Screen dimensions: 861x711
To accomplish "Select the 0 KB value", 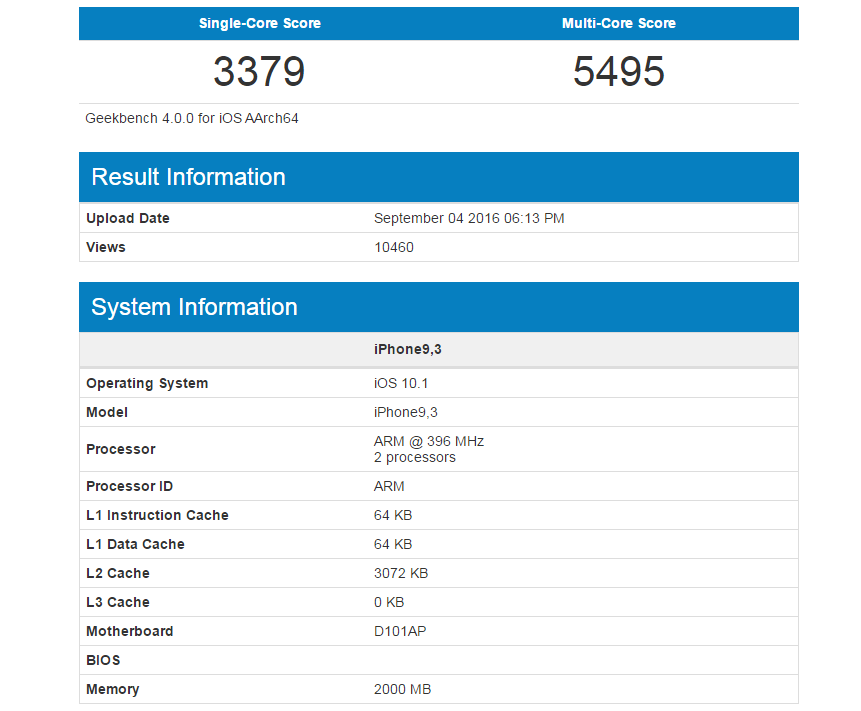I will point(389,603).
